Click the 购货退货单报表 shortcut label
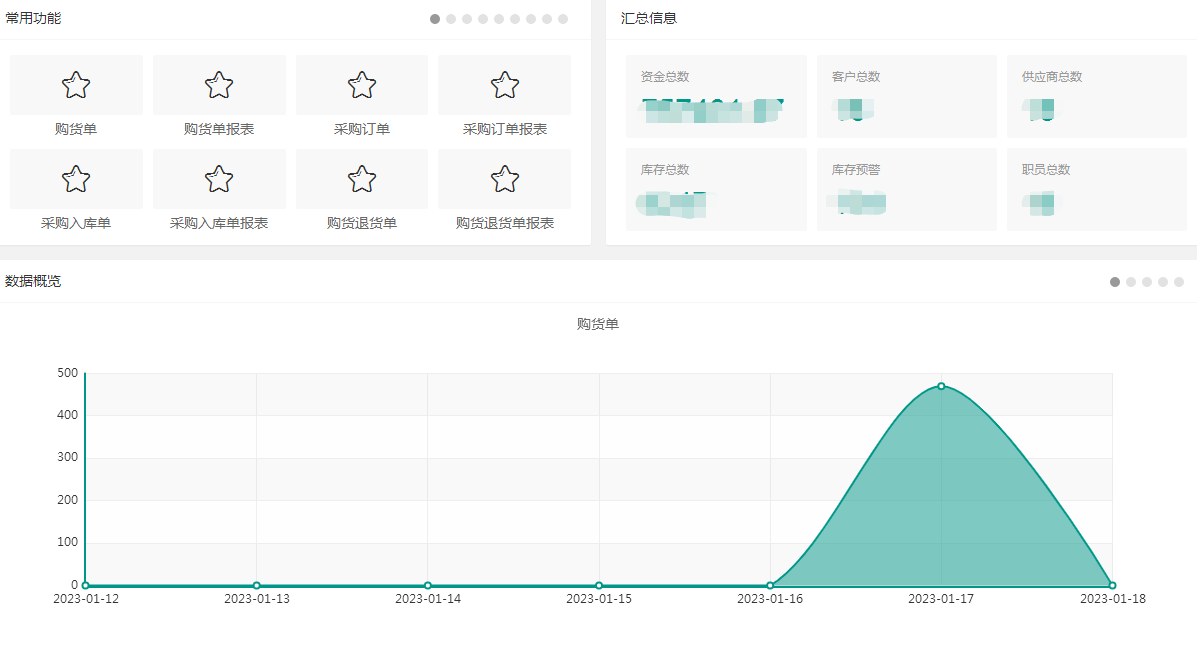The height and width of the screenshot is (647, 1197). tap(505, 223)
